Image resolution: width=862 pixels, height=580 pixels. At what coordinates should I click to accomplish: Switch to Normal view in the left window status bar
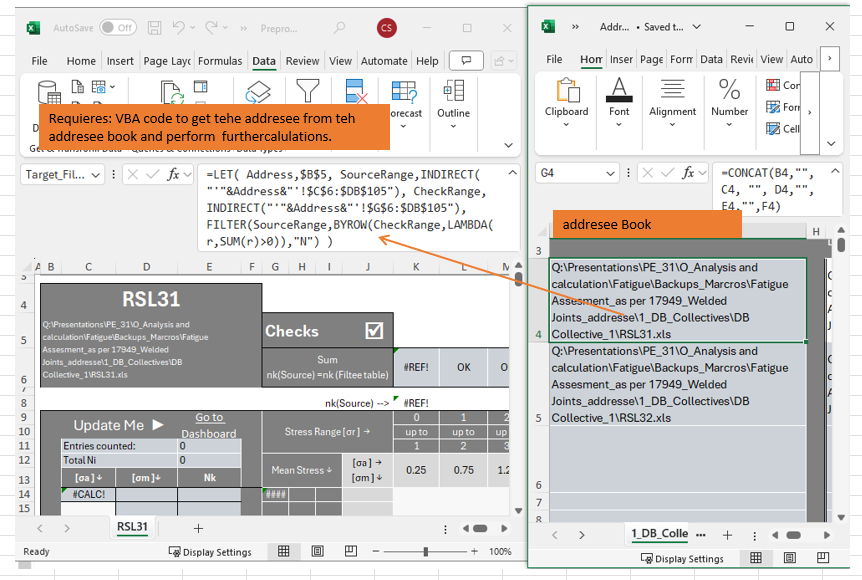pyautogui.click(x=284, y=551)
